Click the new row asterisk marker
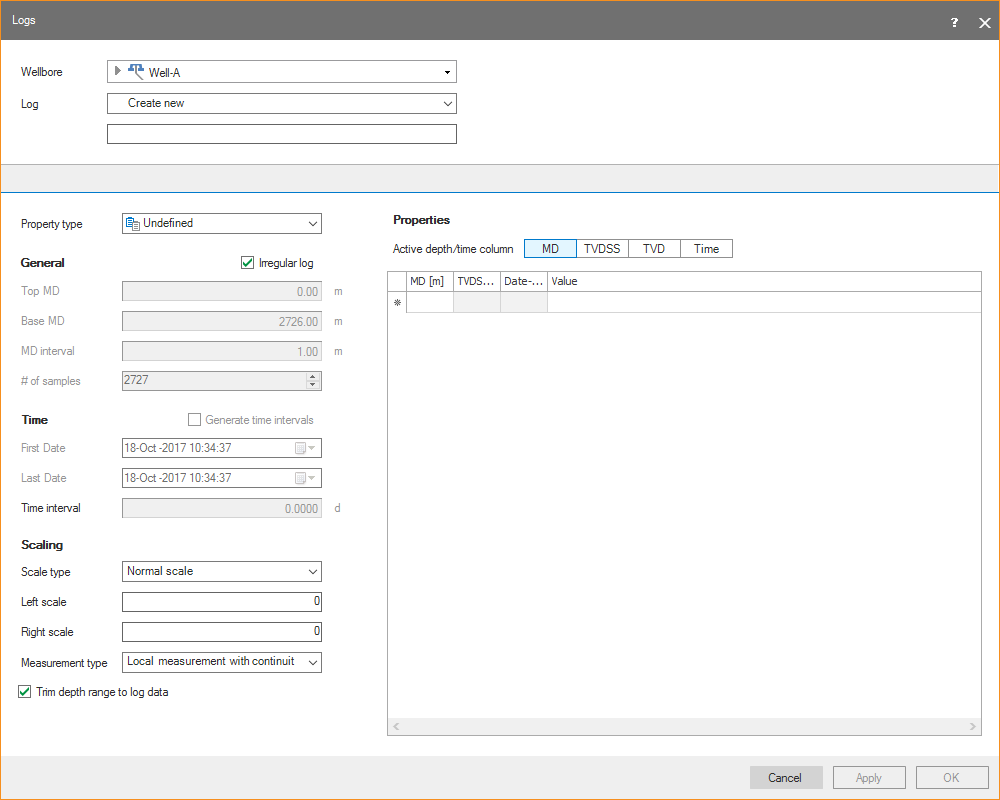This screenshot has height=800, width=1000. coord(397,303)
